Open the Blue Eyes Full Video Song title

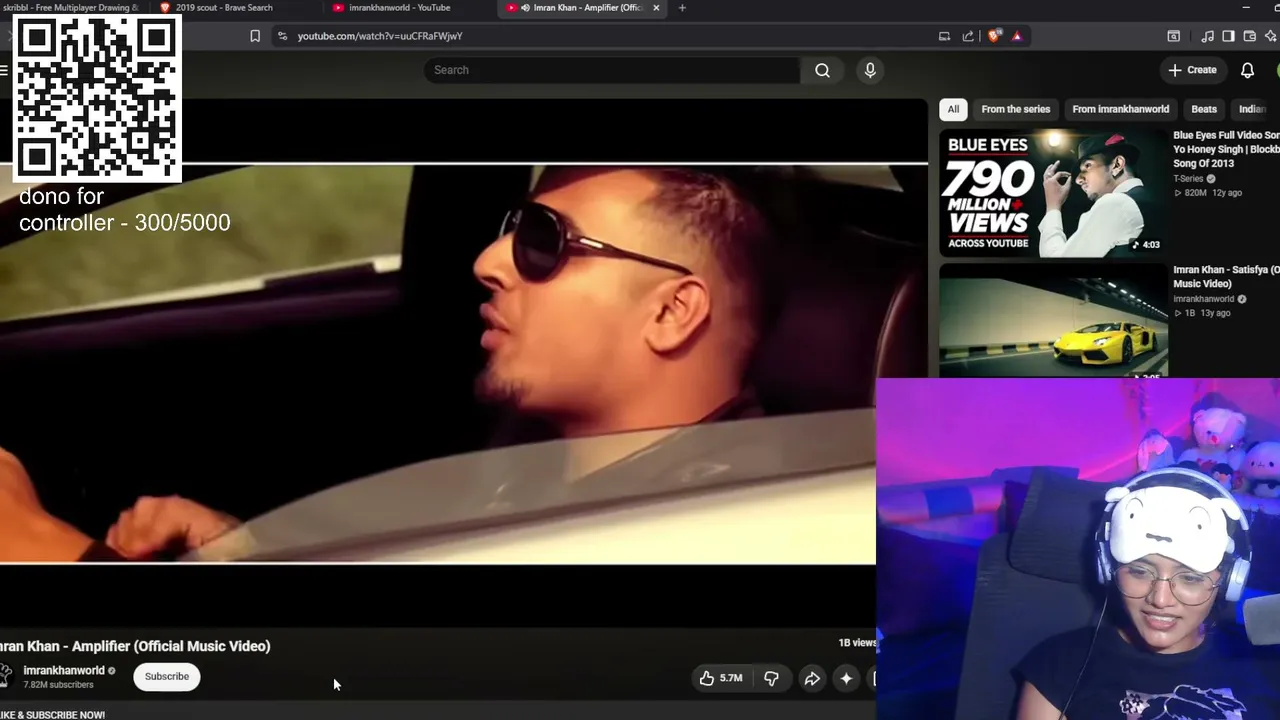coord(1226,149)
